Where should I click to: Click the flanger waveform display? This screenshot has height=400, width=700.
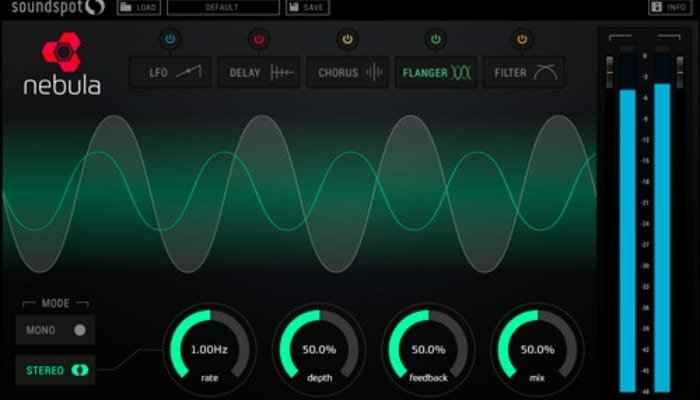[300, 194]
